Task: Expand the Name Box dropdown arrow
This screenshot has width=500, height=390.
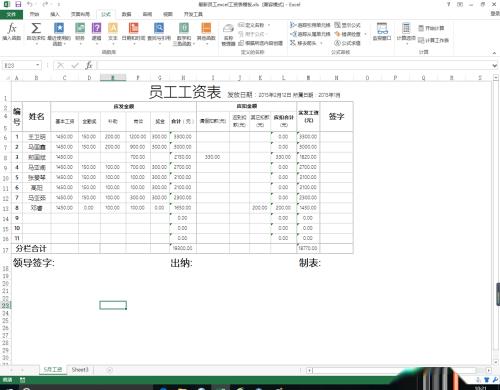Action: point(38,65)
